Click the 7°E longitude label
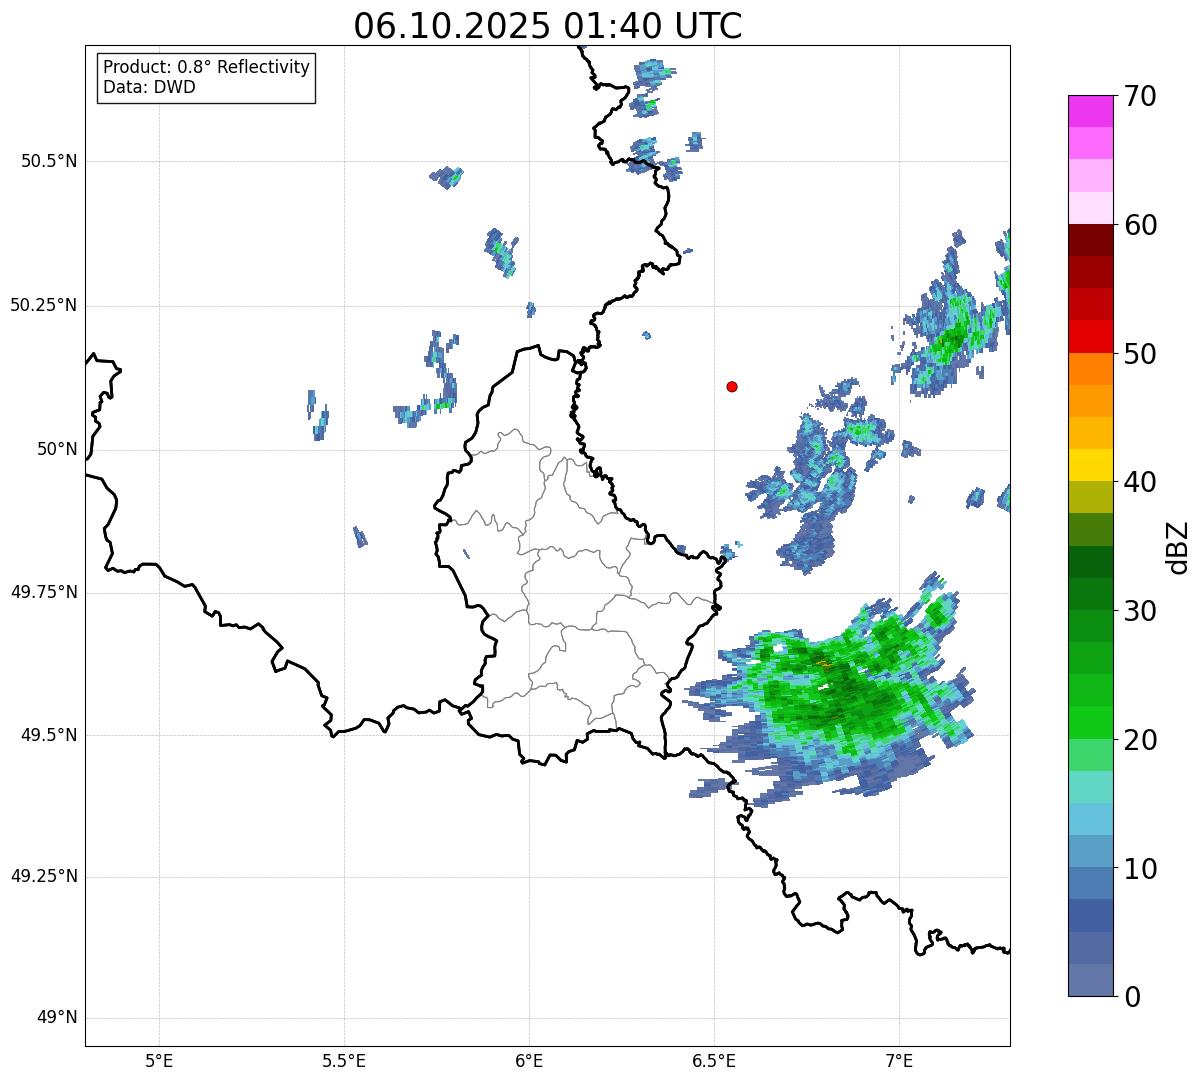 click(x=899, y=1060)
